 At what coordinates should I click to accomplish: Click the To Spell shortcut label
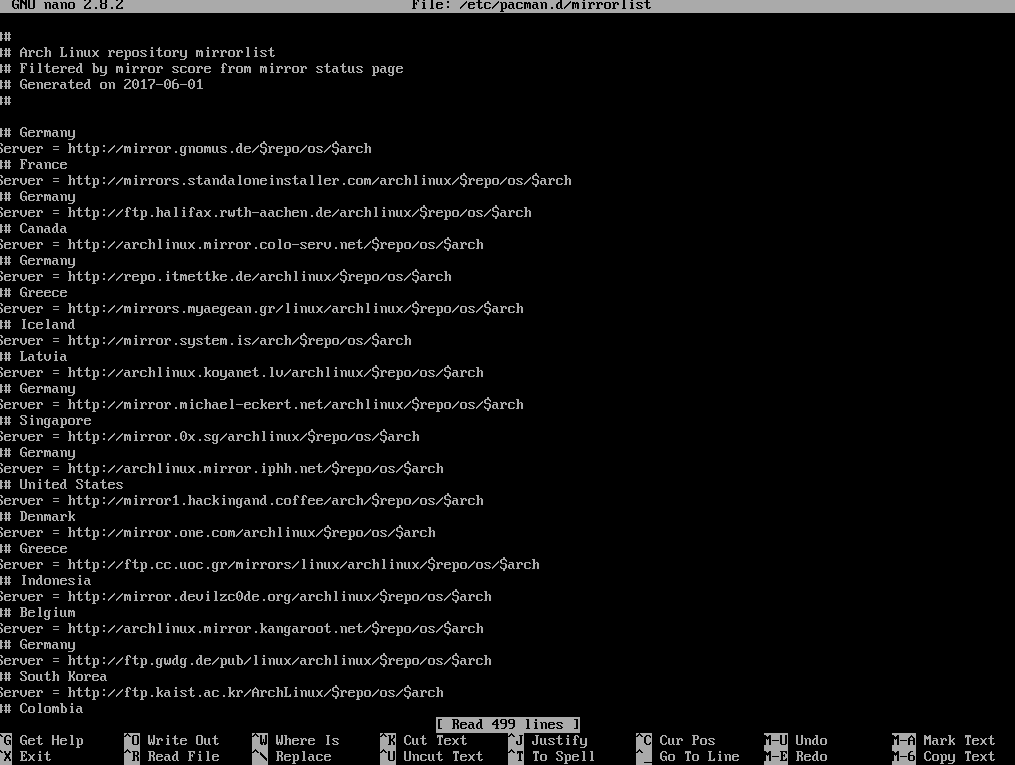[563, 757]
